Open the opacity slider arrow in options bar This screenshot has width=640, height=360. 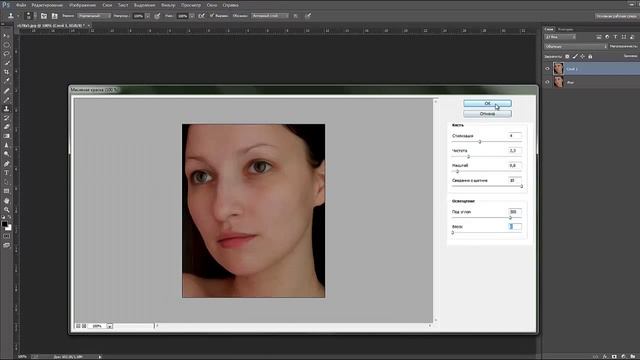(x=147, y=16)
